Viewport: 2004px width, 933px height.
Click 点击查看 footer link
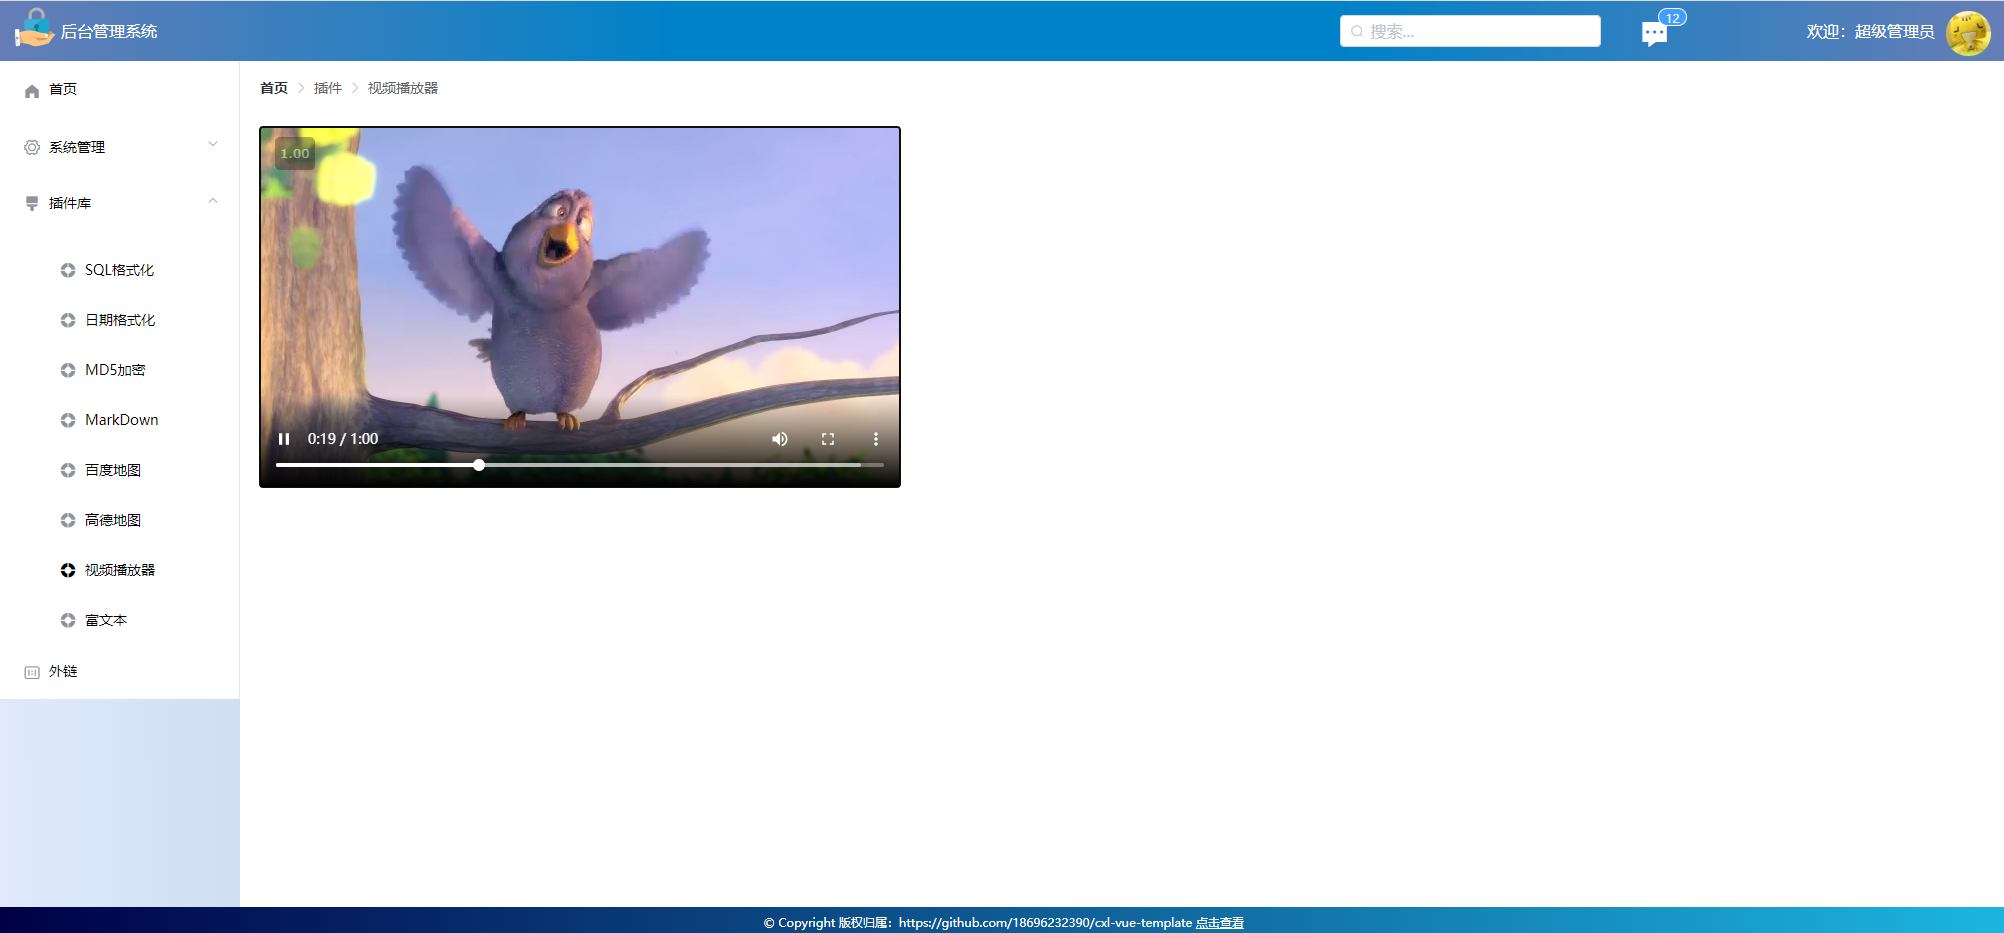(x=1220, y=923)
